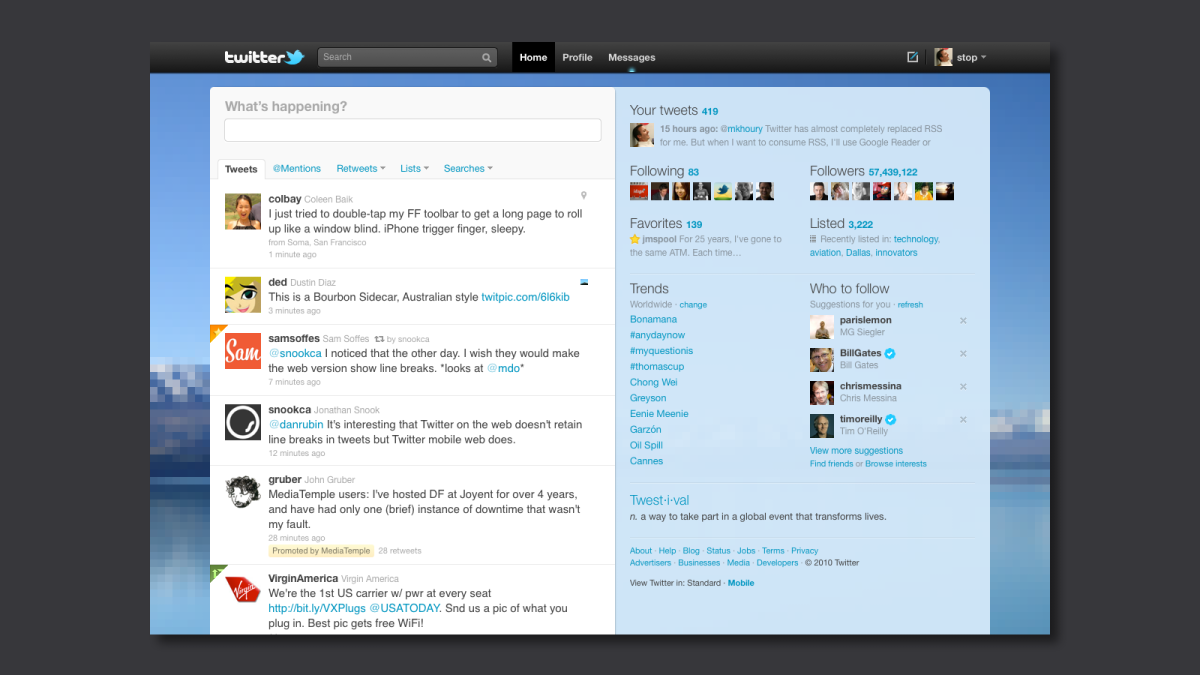Click the Find friends link
This screenshot has width=1200, height=675.
tap(832, 464)
